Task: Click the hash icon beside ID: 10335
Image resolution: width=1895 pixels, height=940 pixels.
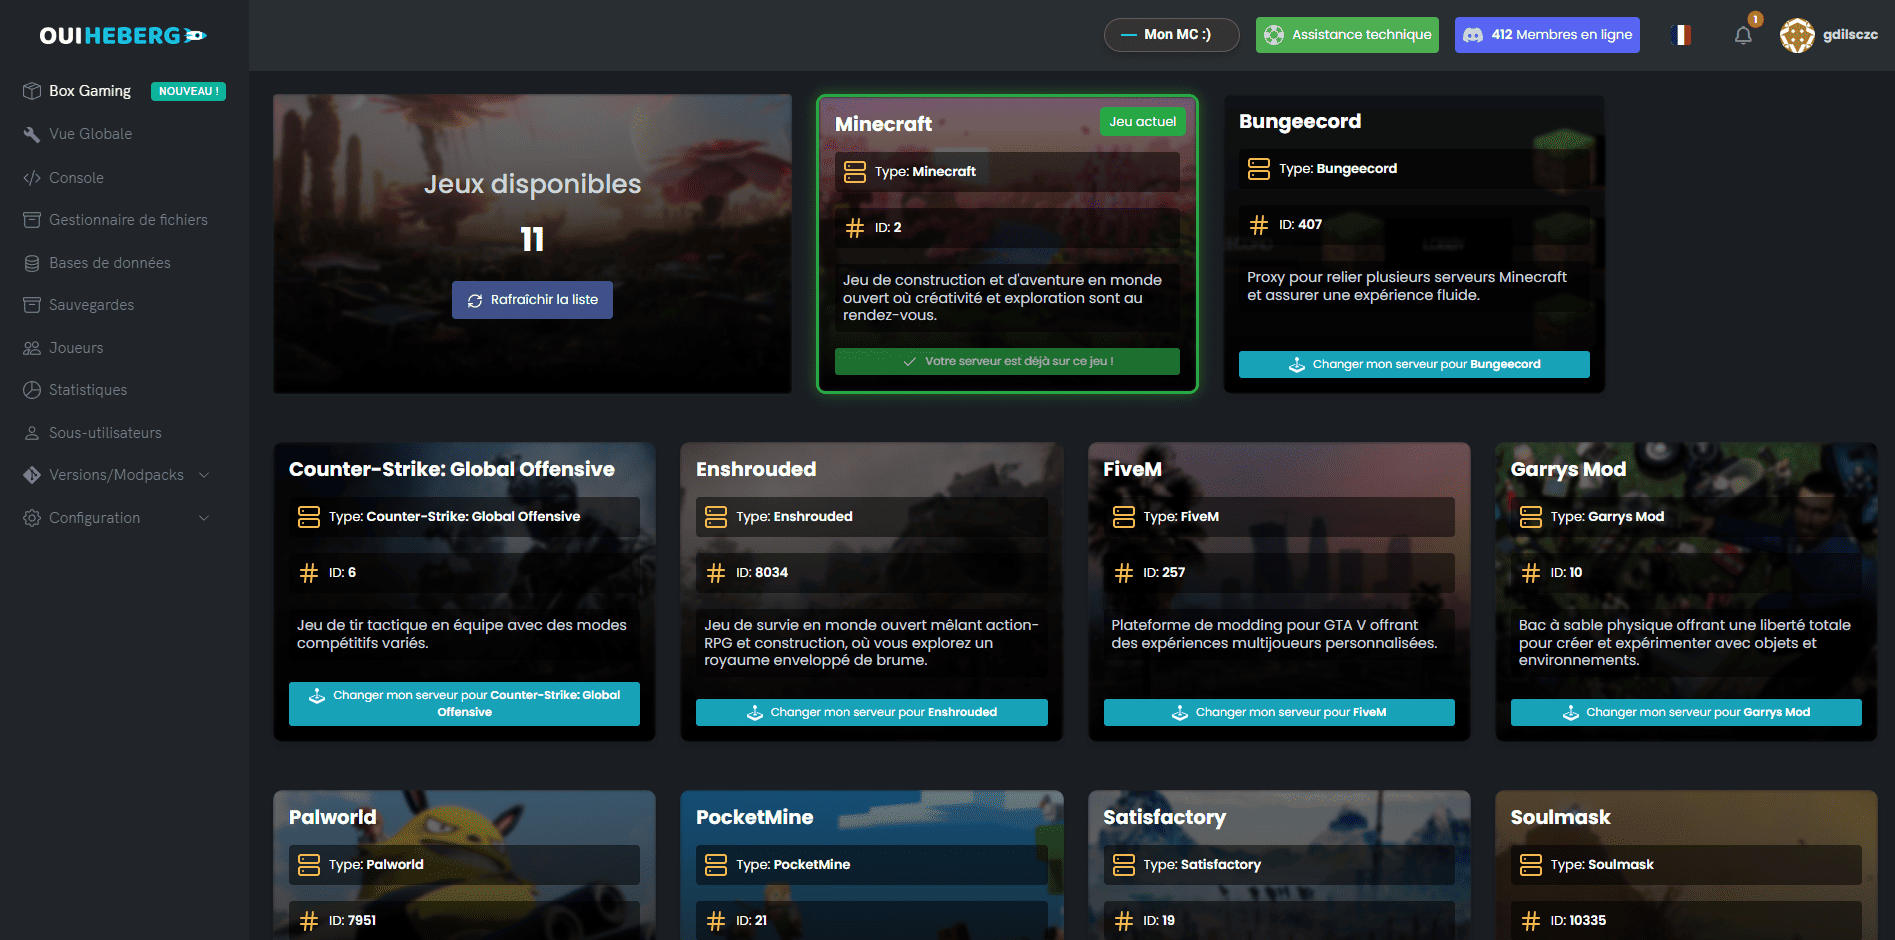Action: (x=1531, y=921)
